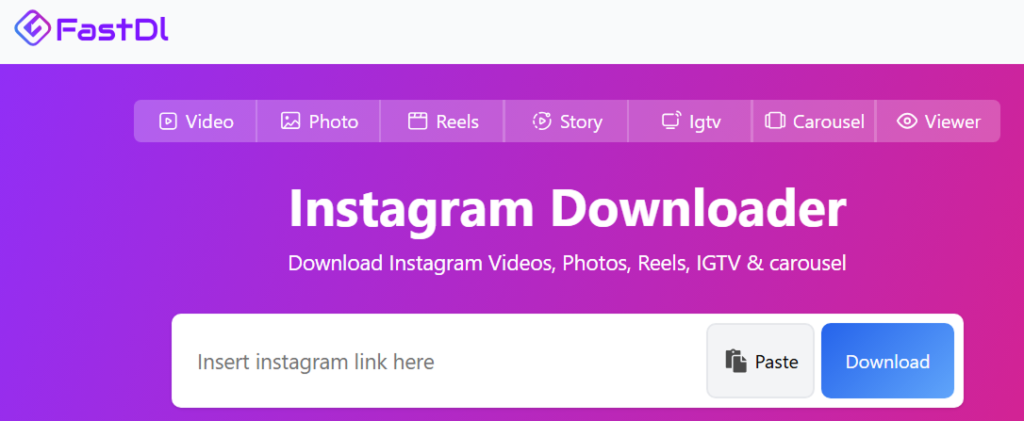Image resolution: width=1024 pixels, height=421 pixels.
Task: Focus the Insert instagram link field
Action: tap(441, 362)
